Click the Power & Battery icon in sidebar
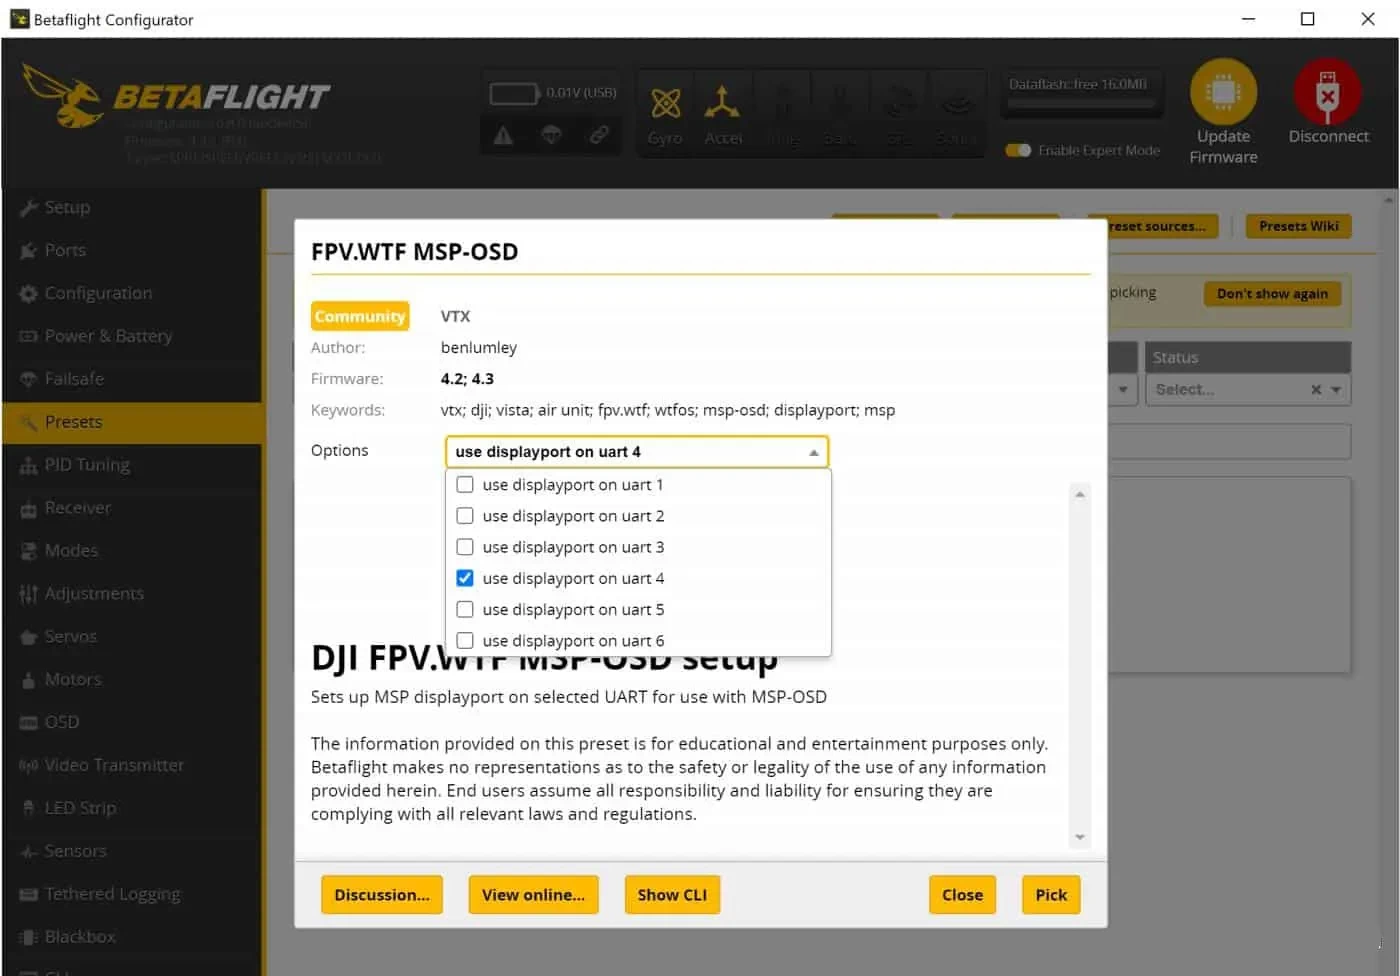 tap(29, 337)
